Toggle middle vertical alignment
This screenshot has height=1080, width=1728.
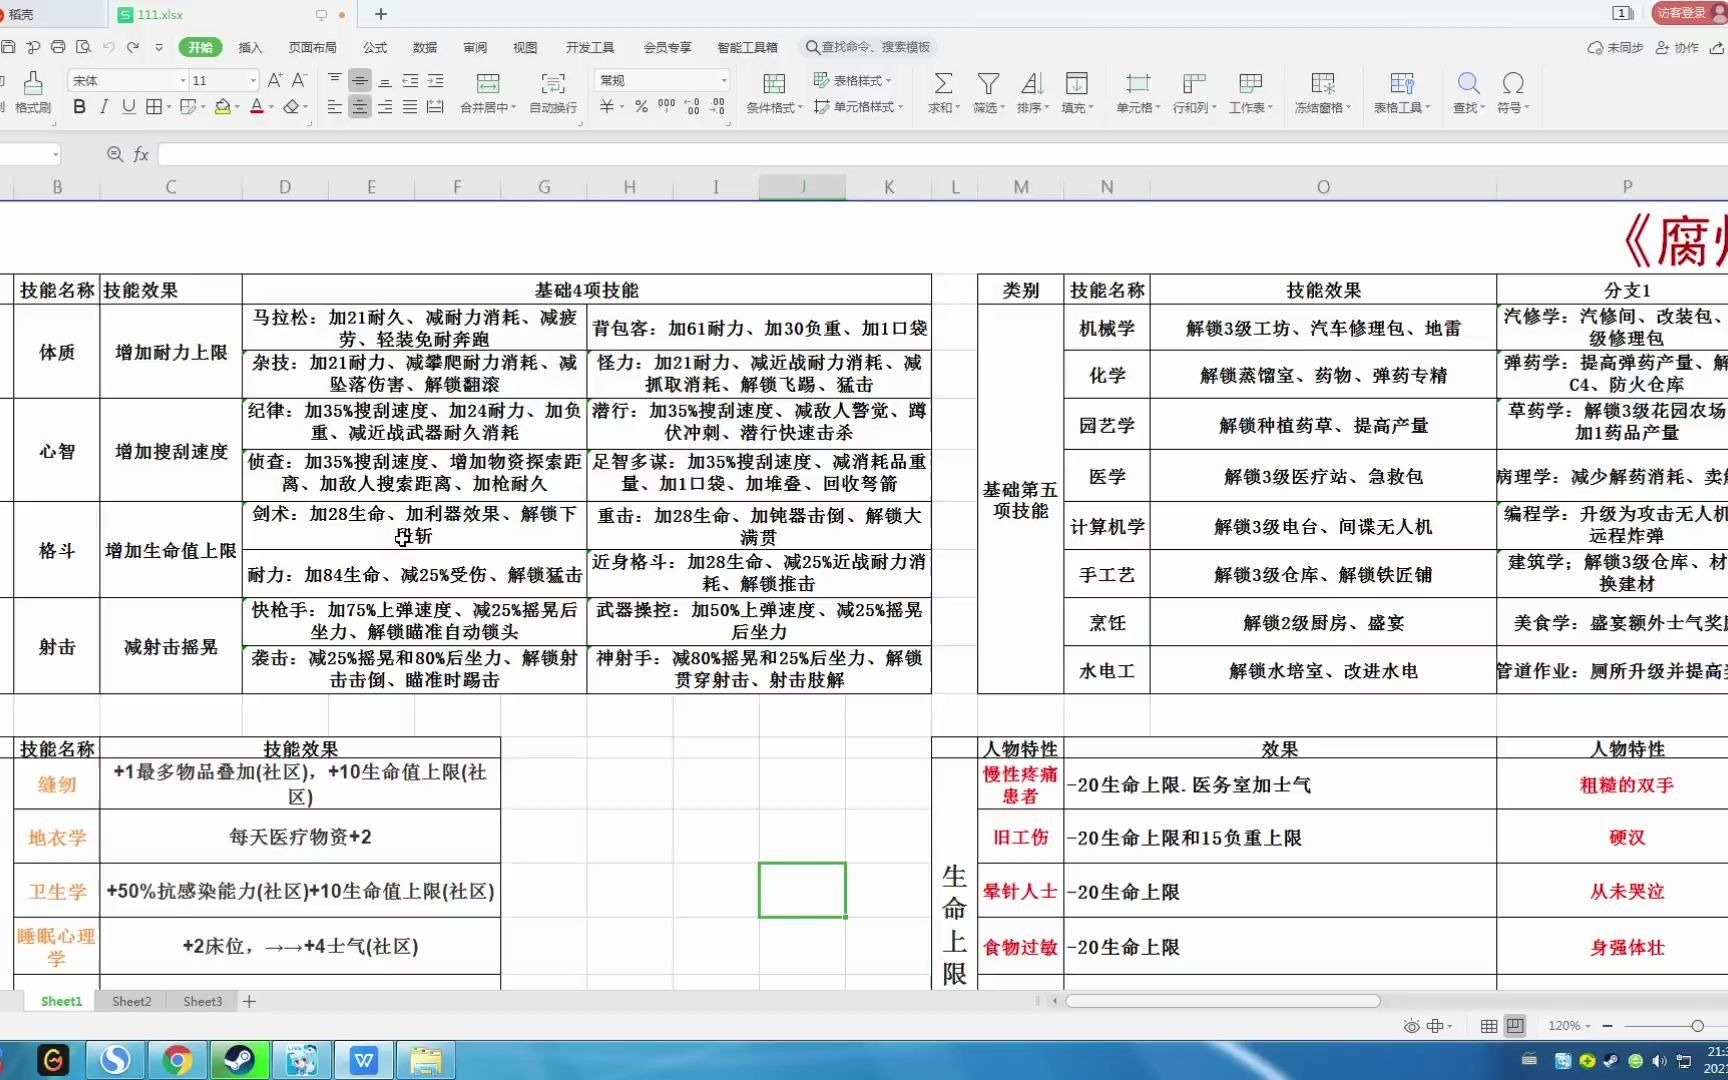point(360,80)
